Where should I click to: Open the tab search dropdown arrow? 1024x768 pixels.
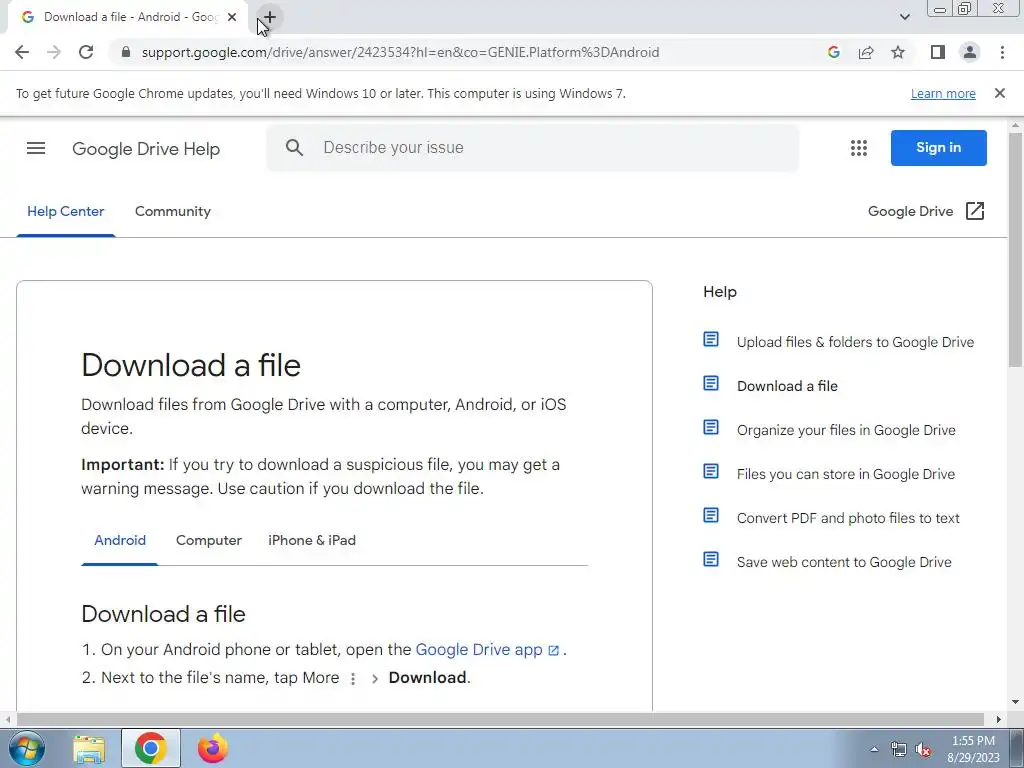(x=904, y=17)
